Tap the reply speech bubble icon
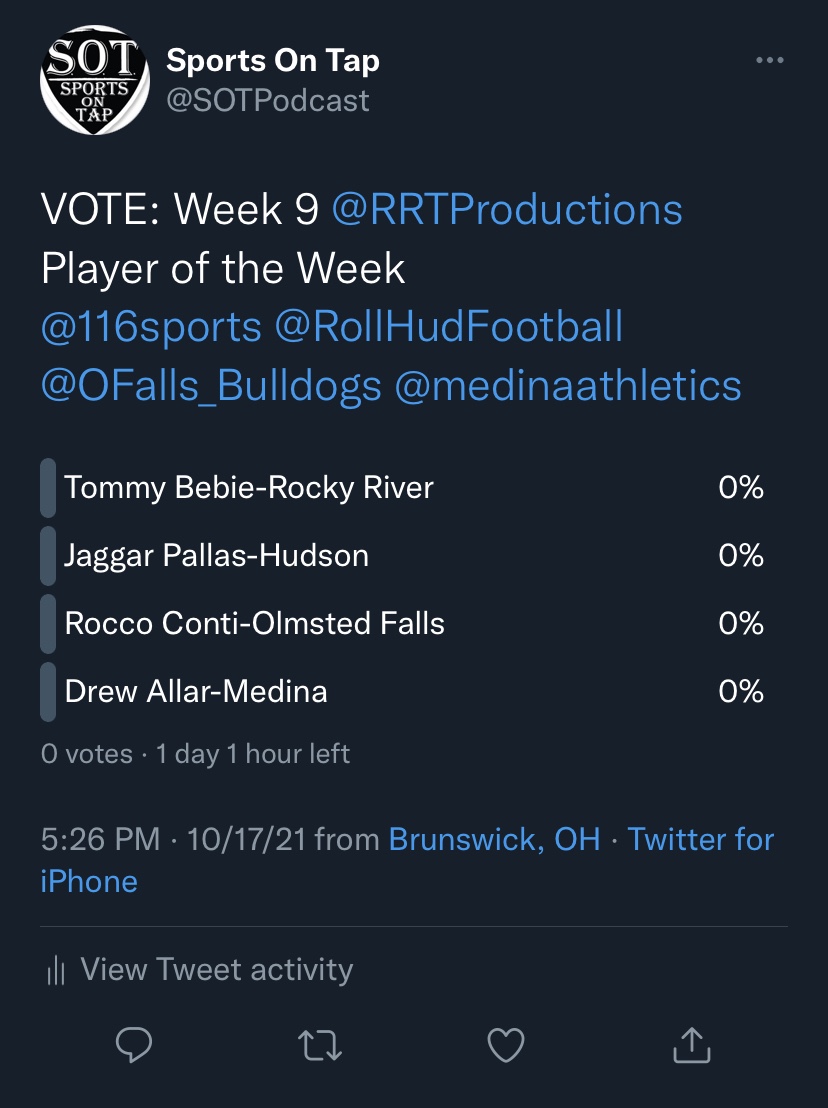 [134, 1045]
